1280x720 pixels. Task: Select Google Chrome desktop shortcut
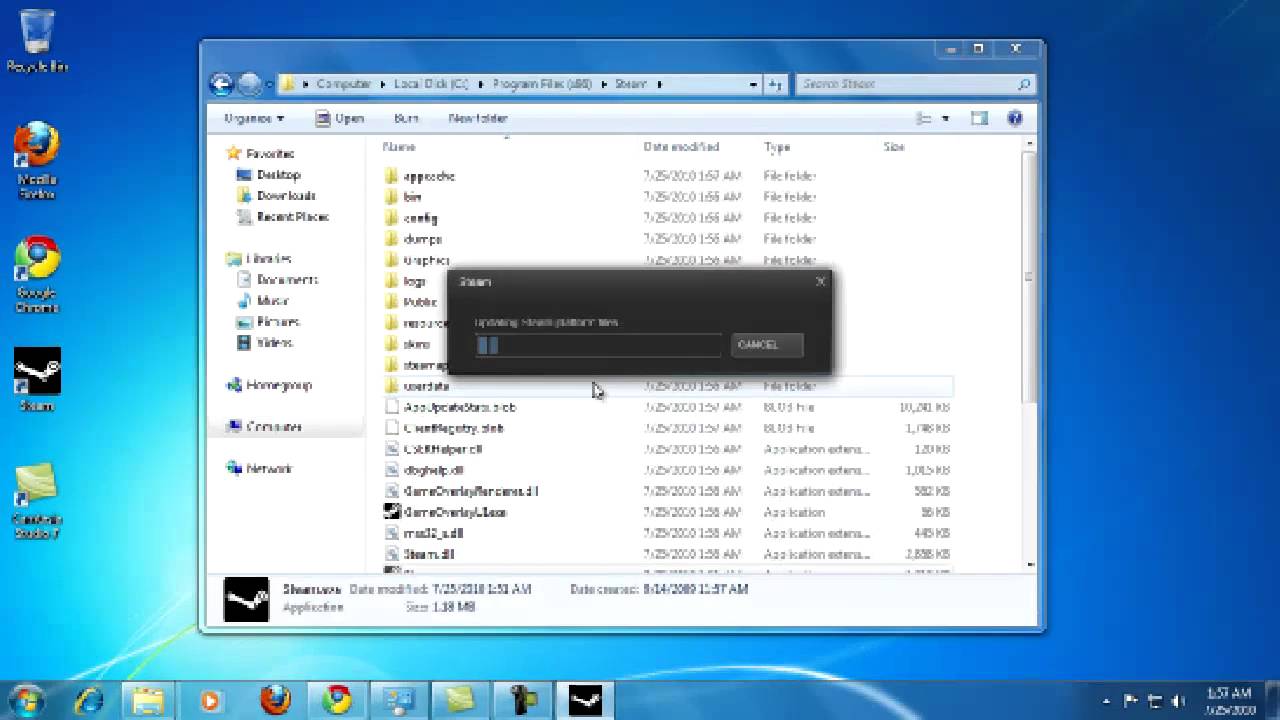coord(37,274)
